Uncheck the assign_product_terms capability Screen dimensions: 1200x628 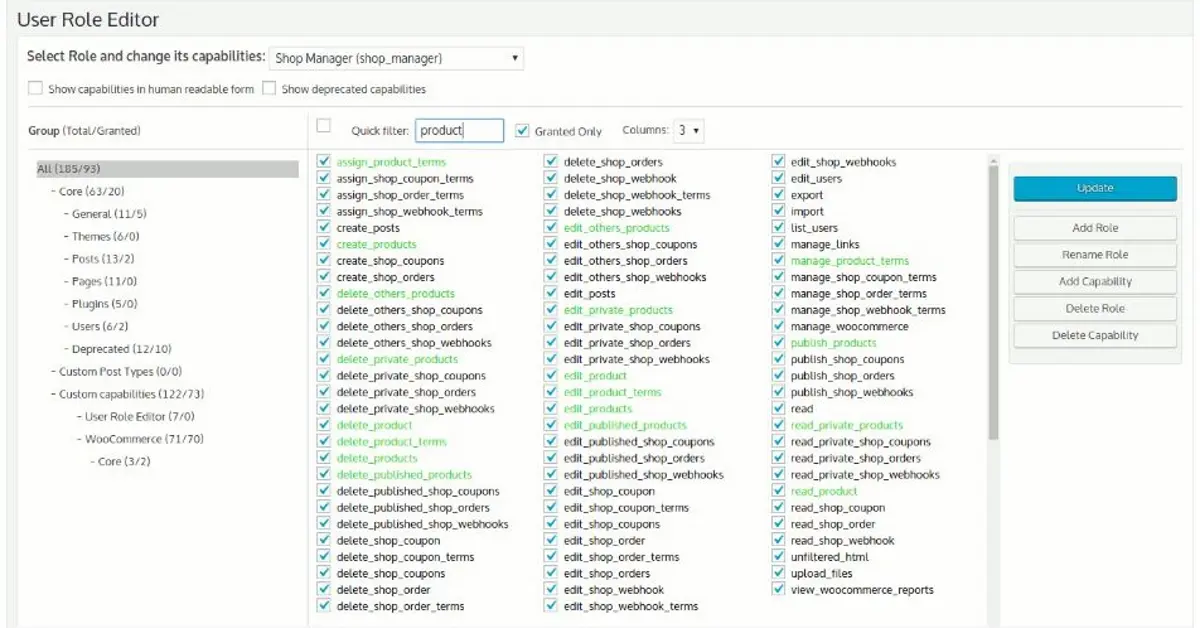pyautogui.click(x=324, y=161)
